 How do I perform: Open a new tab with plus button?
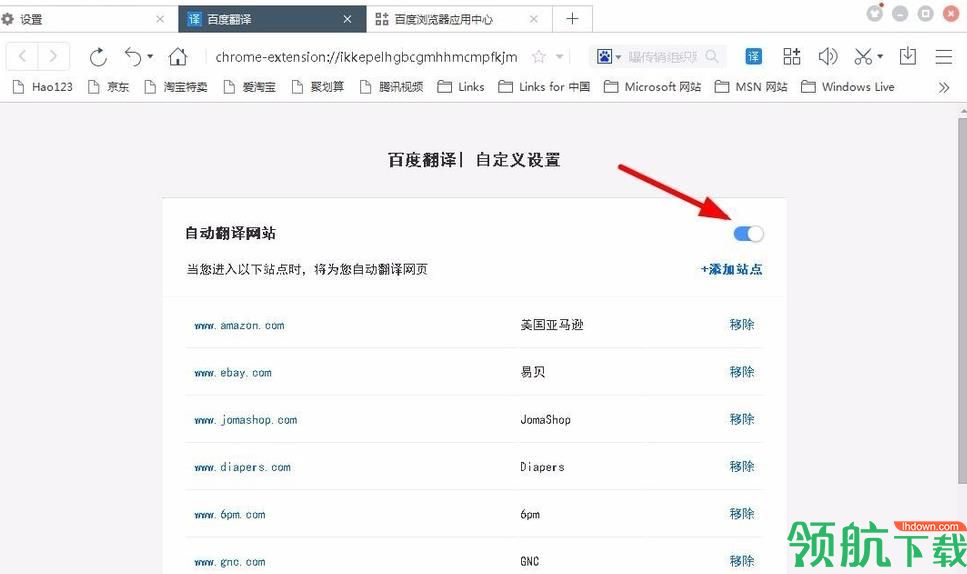tap(572, 19)
